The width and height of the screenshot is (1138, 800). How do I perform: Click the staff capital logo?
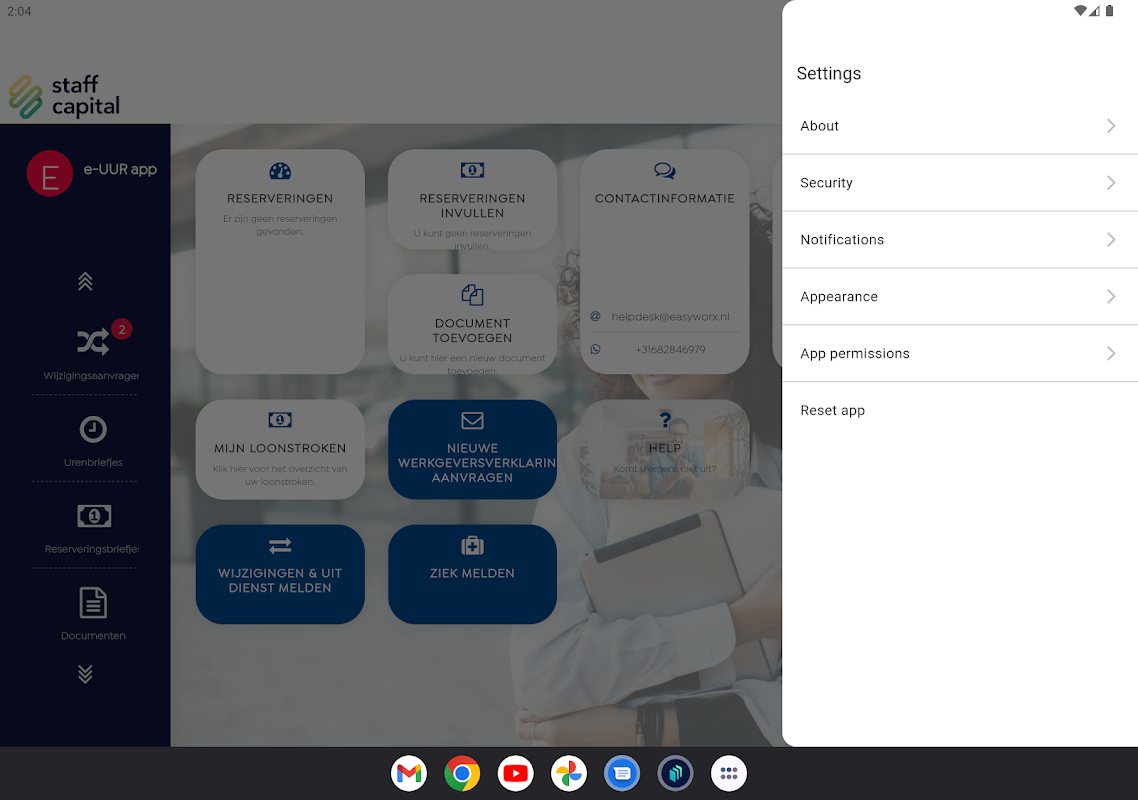click(64, 96)
